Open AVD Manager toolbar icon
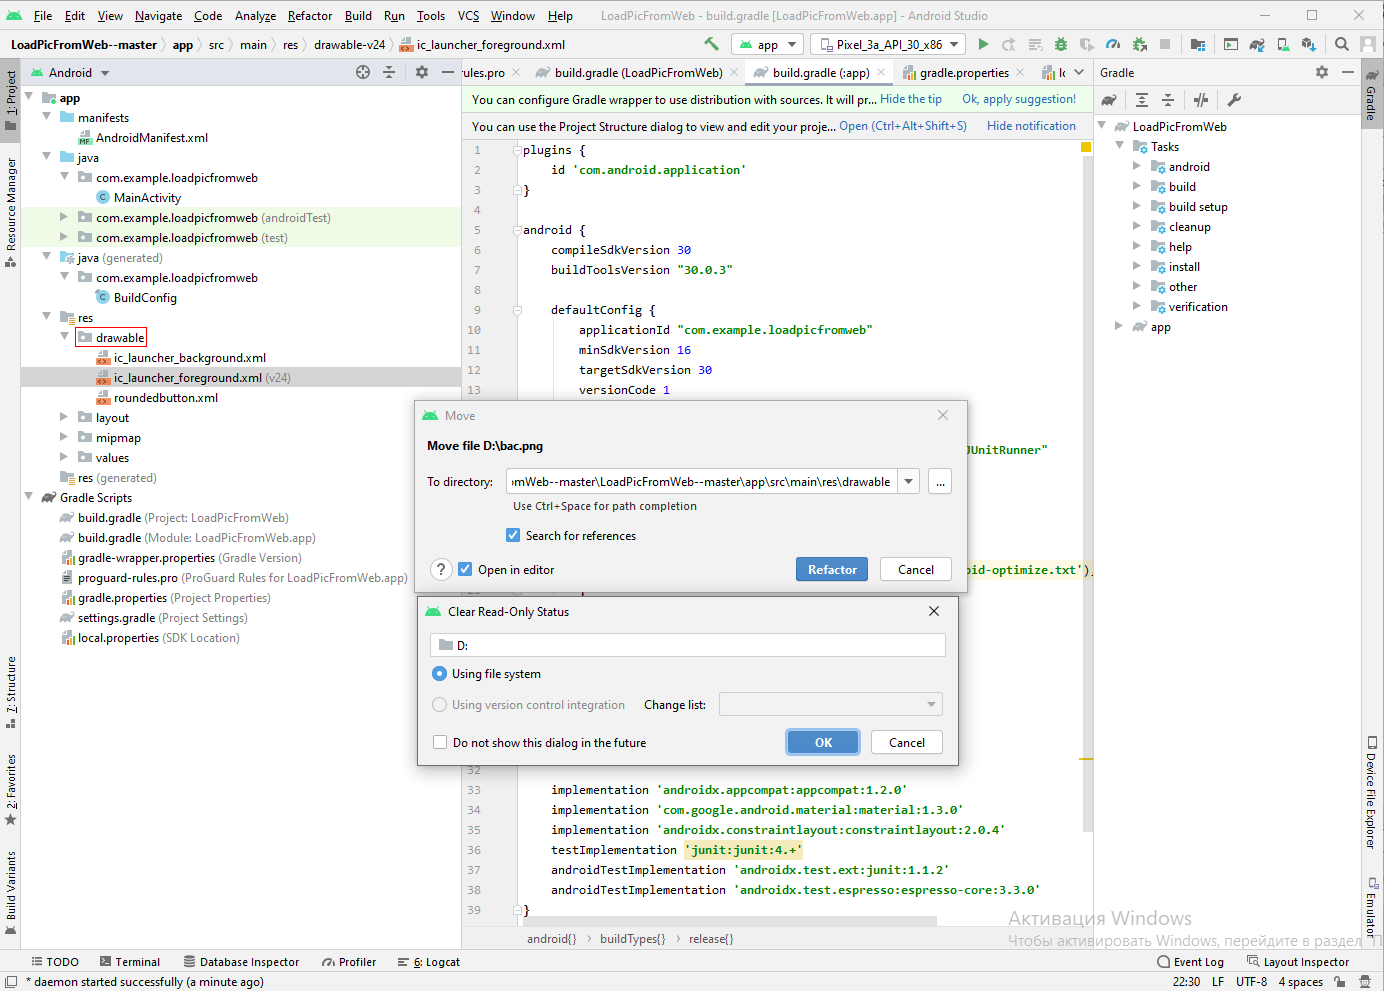Screen dimensions: 1384x991 pos(1283,44)
